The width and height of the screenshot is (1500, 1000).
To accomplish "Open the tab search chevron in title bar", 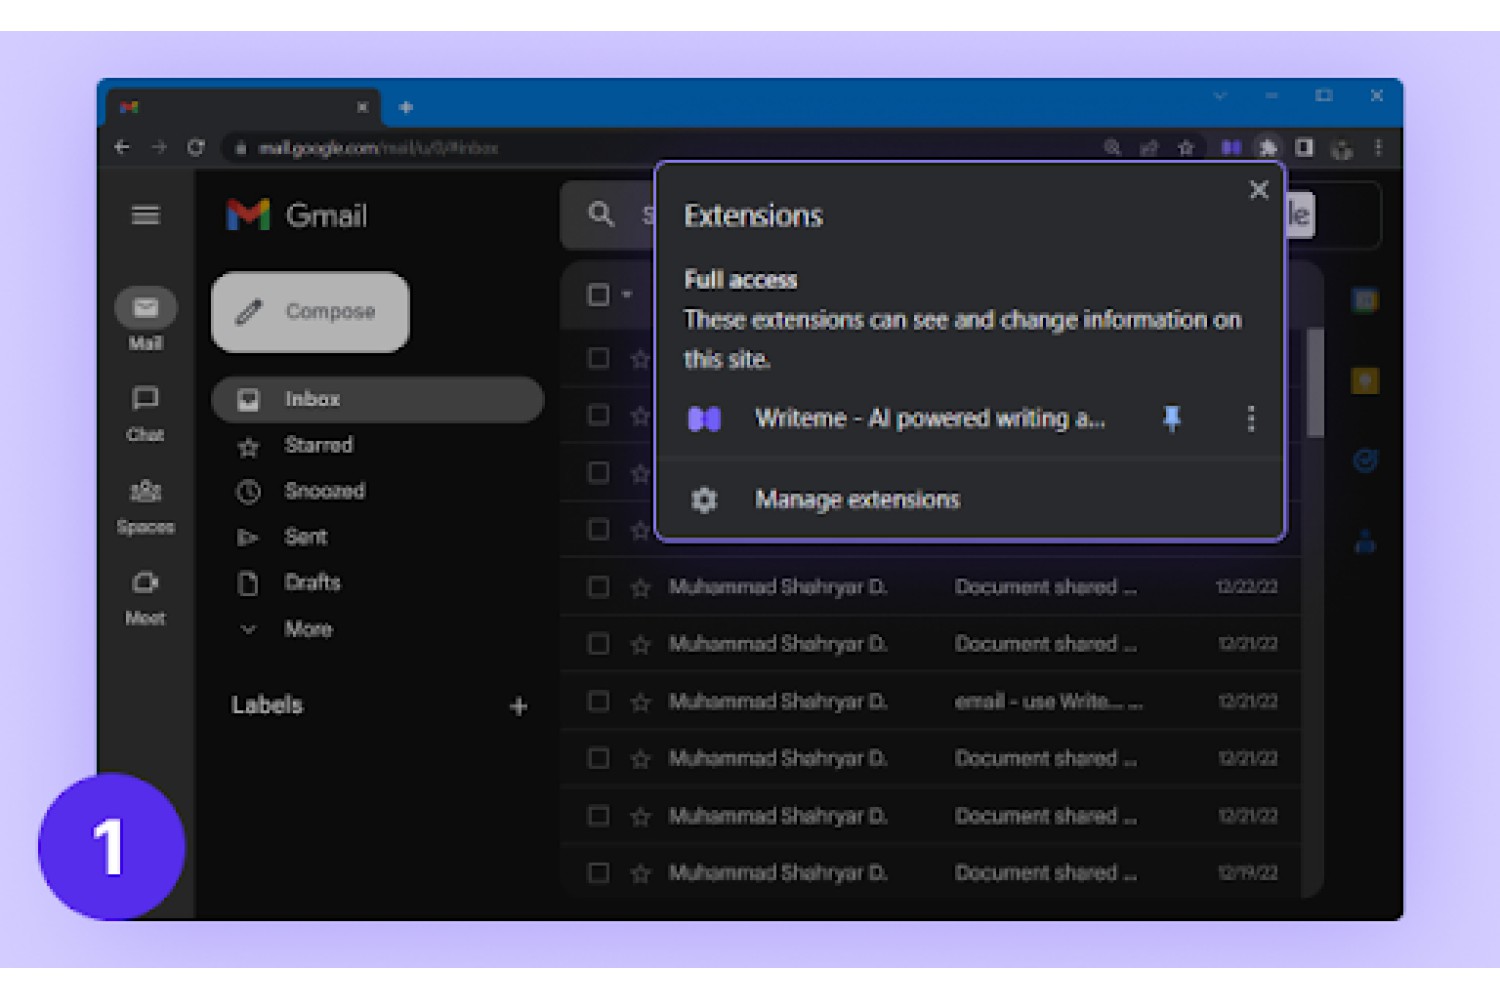I will coord(1220,96).
